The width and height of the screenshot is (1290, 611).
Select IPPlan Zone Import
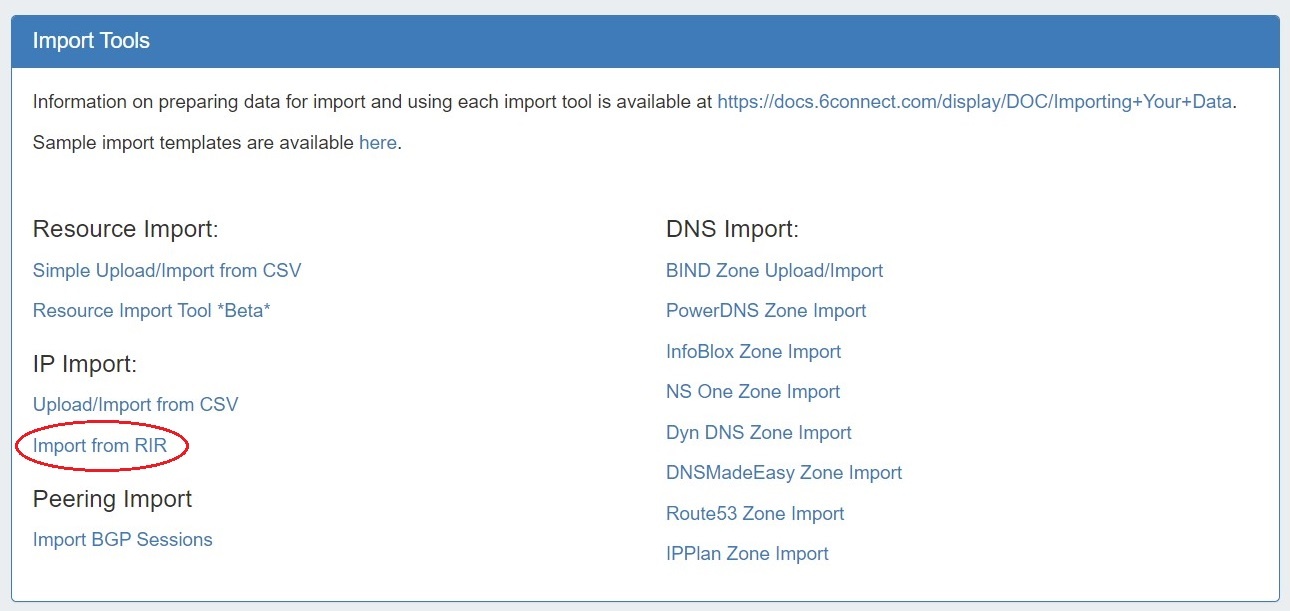[x=747, y=554]
